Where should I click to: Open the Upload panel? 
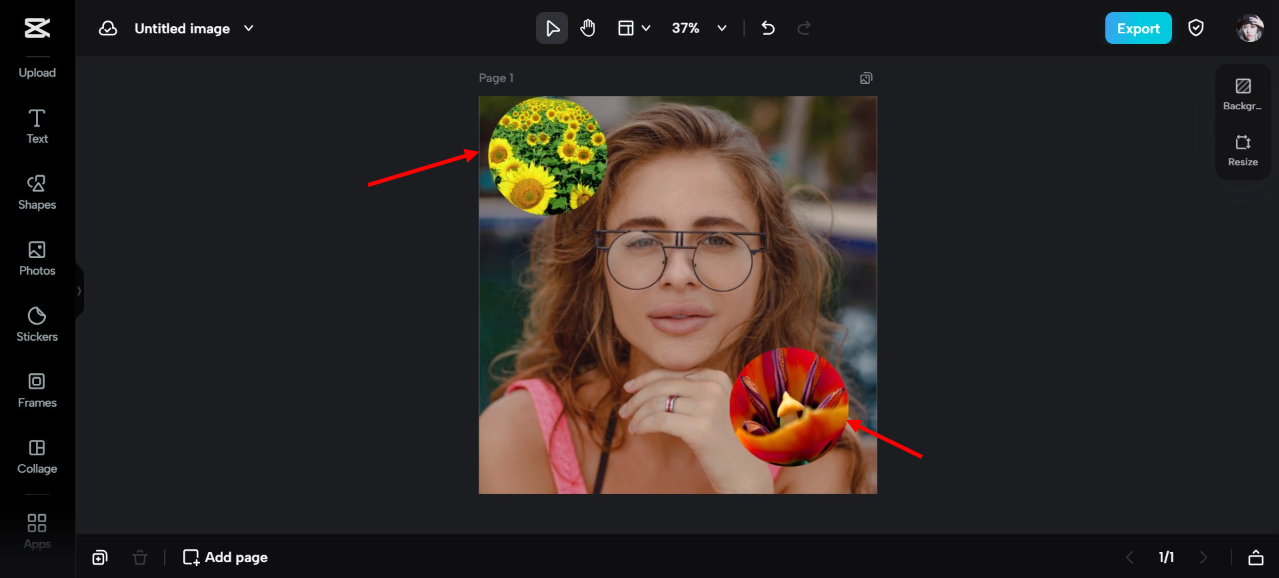(x=37, y=72)
